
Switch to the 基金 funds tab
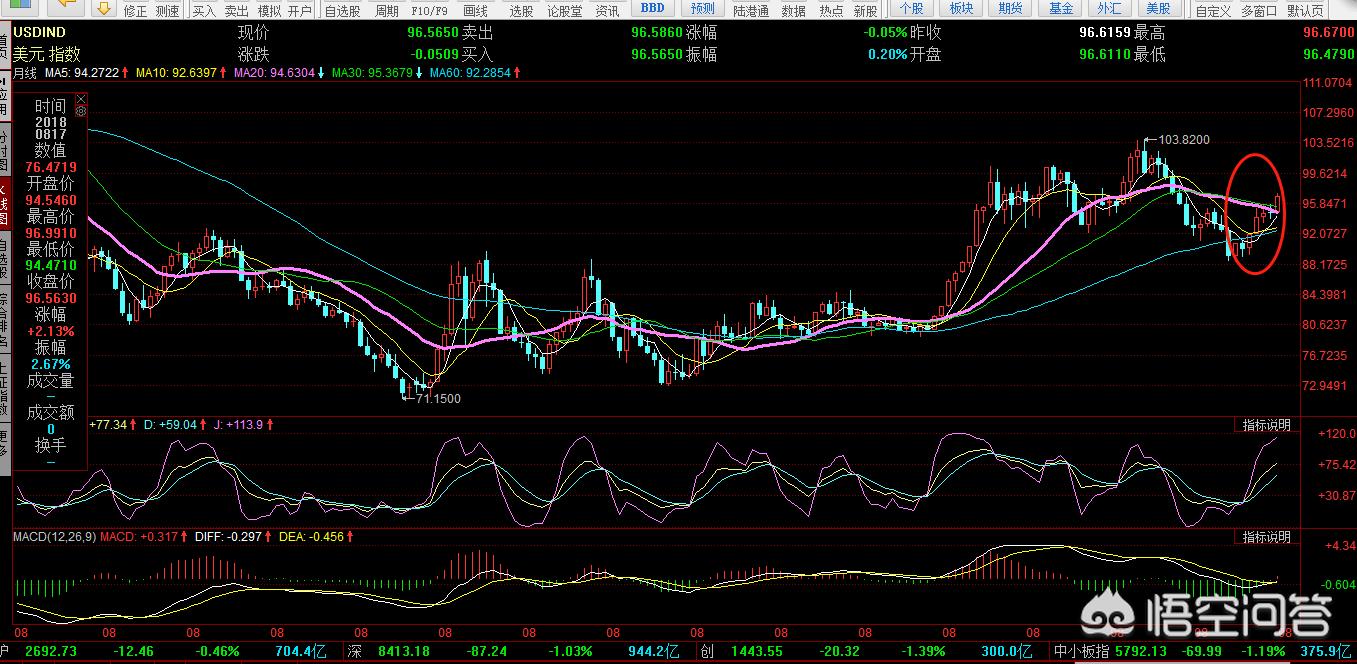[1060, 8]
